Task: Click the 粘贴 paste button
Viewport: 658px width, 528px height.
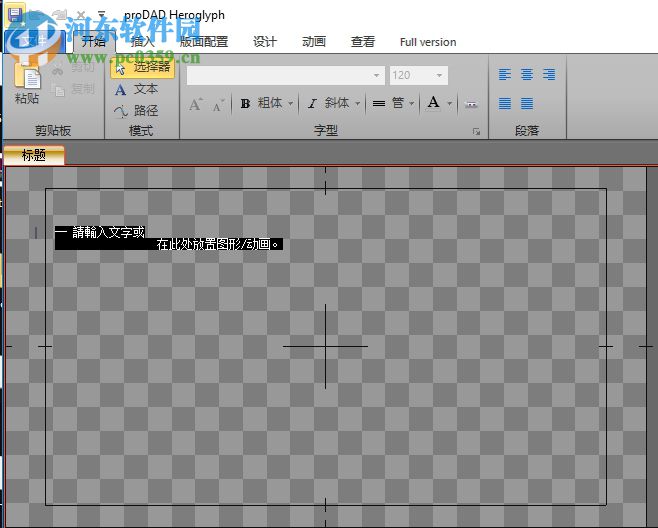Action: (27, 83)
